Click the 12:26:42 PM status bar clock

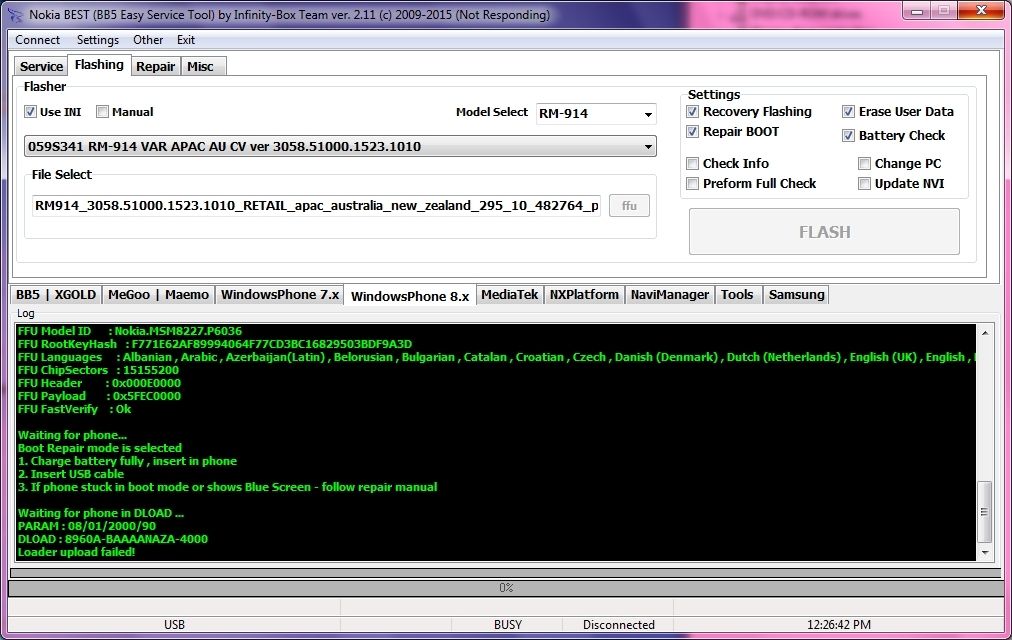pyautogui.click(x=838, y=625)
